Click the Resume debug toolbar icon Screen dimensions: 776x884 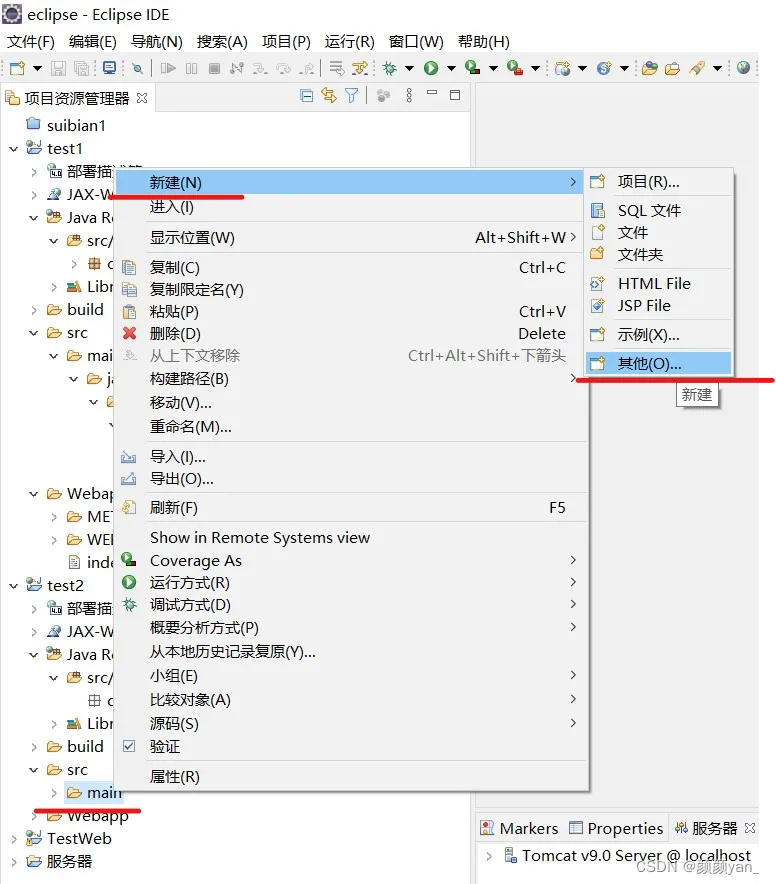[x=168, y=68]
